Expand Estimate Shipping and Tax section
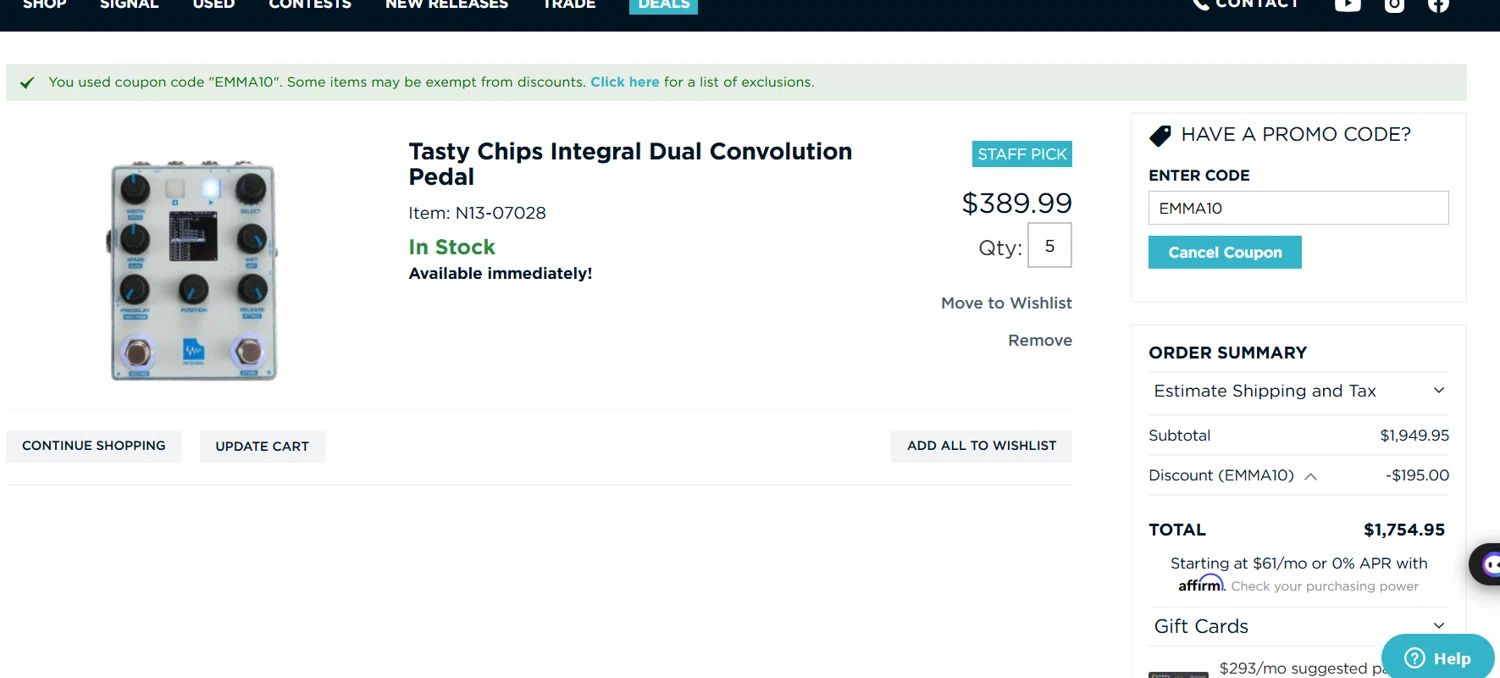 coord(1439,391)
